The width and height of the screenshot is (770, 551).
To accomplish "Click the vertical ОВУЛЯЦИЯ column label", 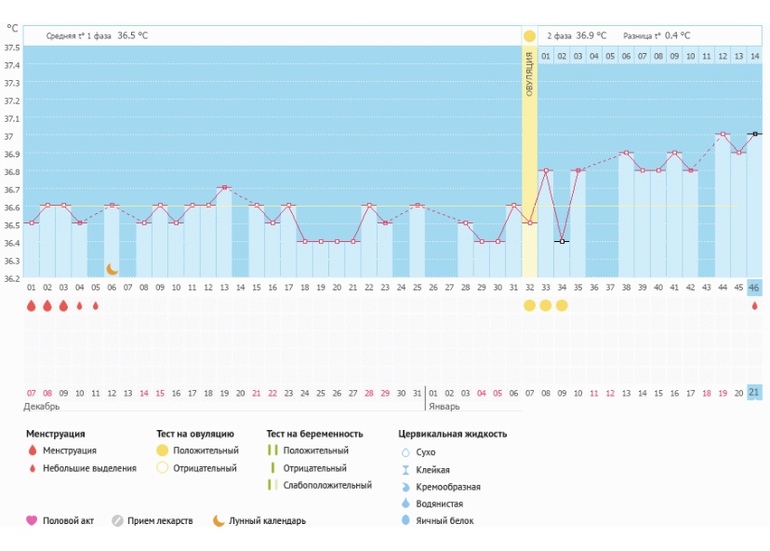I will (529, 75).
